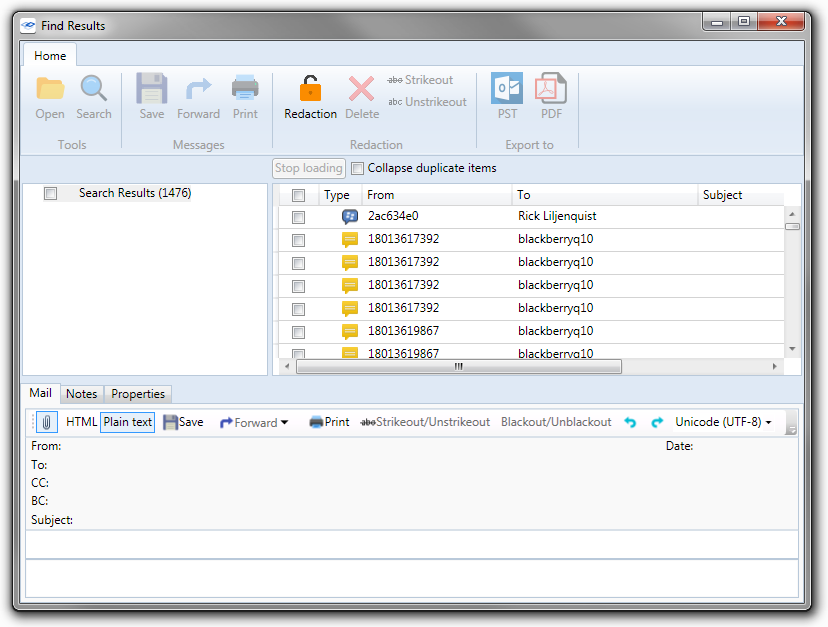Click the Export to PST icon

click(x=507, y=90)
